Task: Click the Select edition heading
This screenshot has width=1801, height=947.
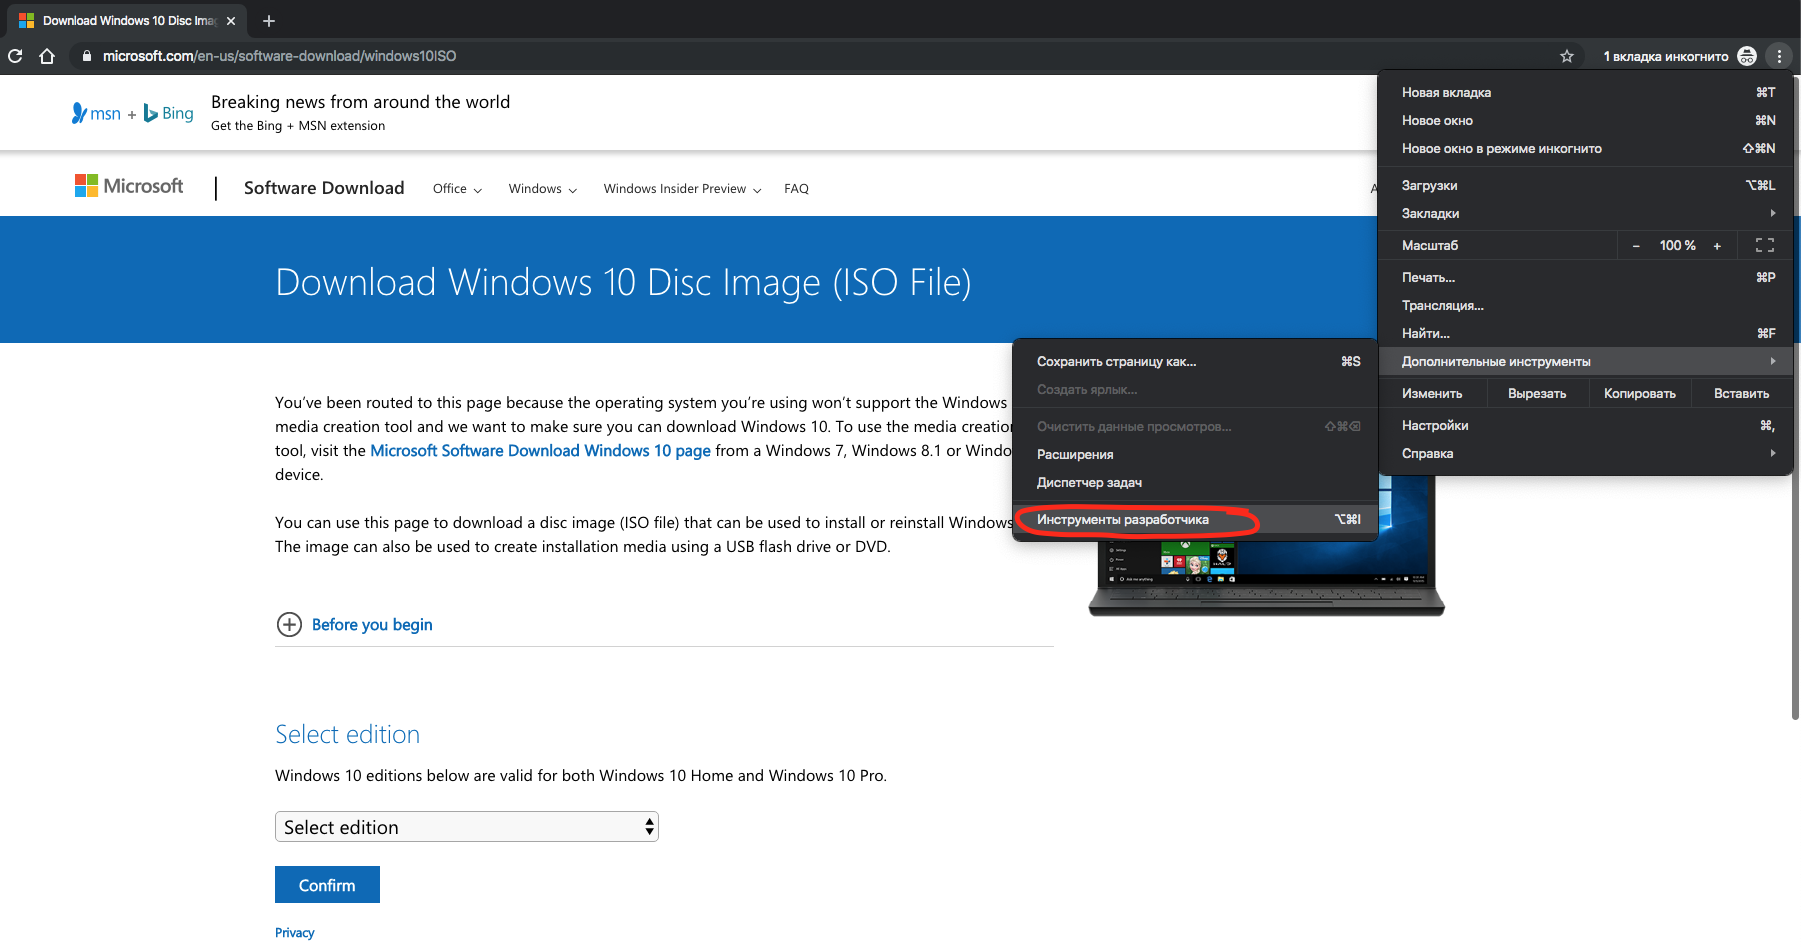Action: click(x=347, y=734)
